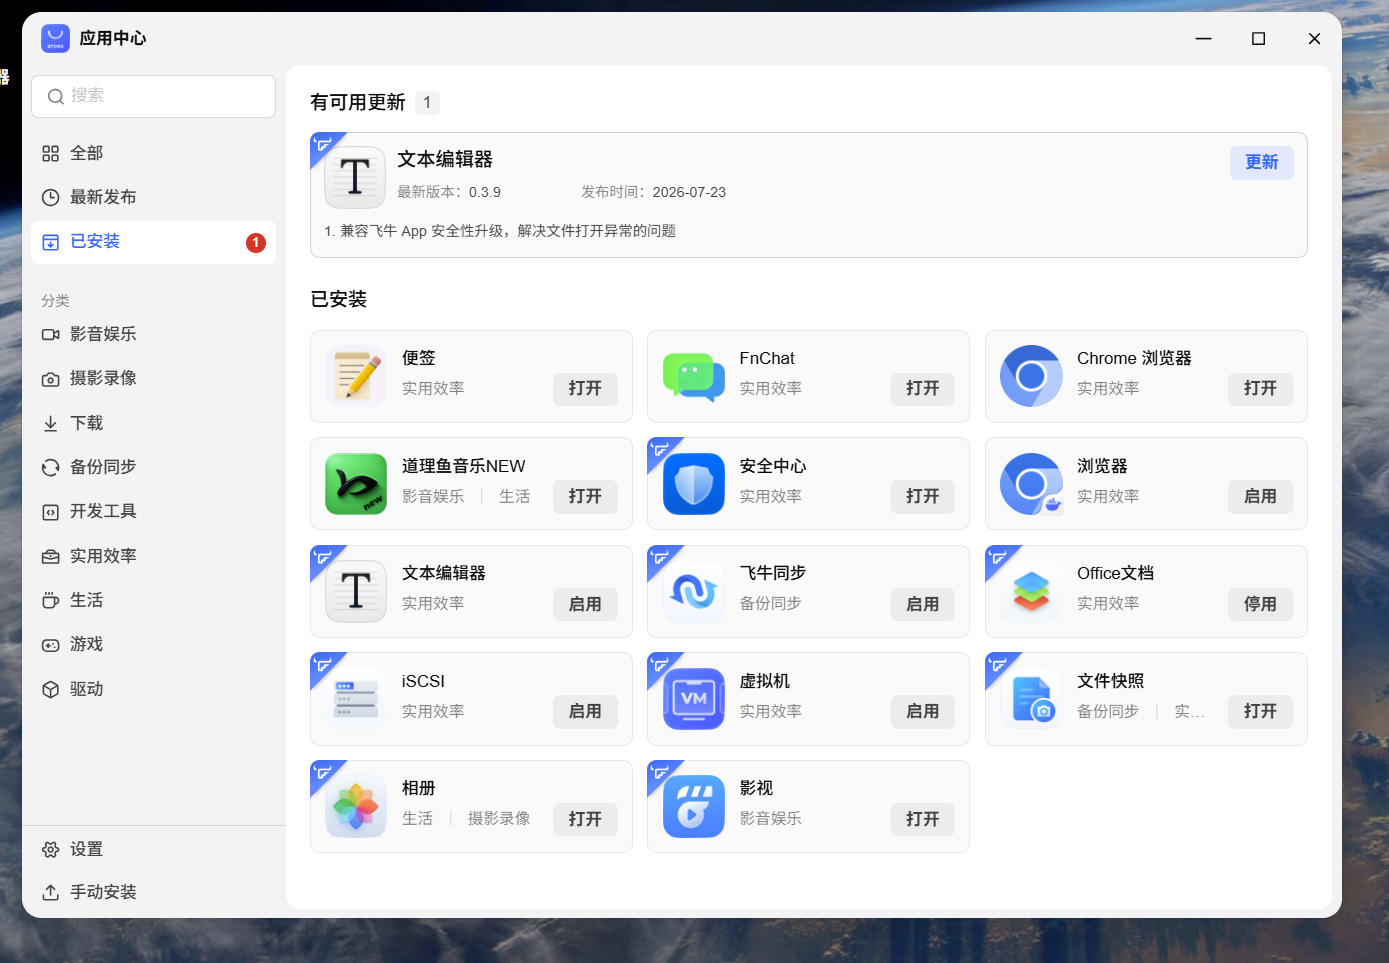Click the 应用中心 store logo icon
1389x963 pixels.
[x=55, y=38]
